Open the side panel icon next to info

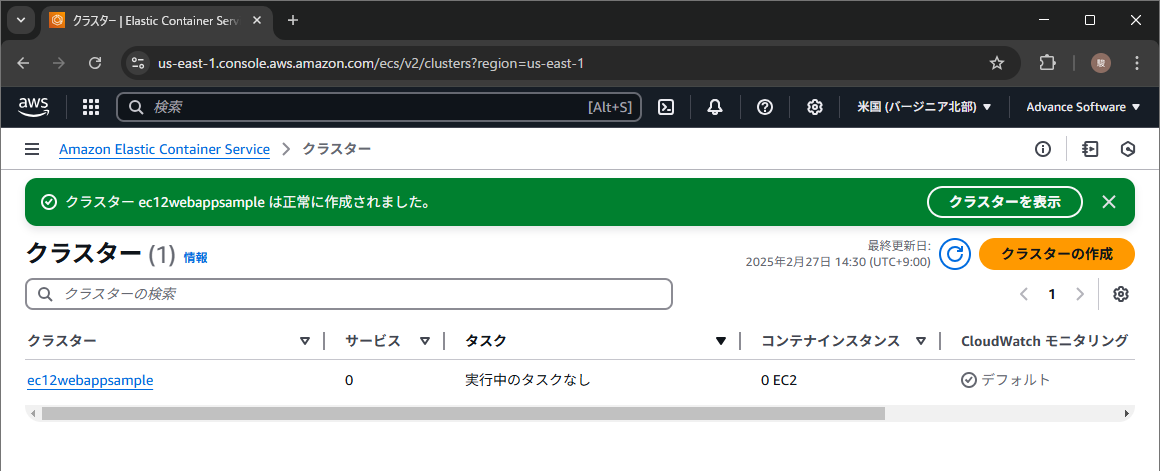click(1089, 149)
